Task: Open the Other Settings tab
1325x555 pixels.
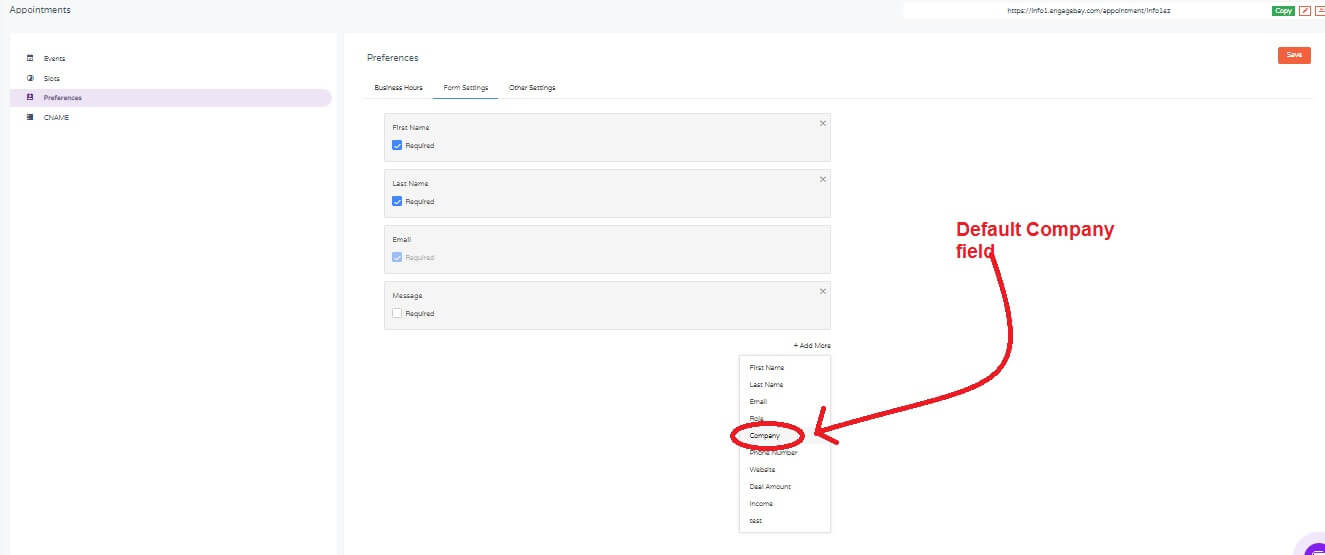Action: click(532, 88)
